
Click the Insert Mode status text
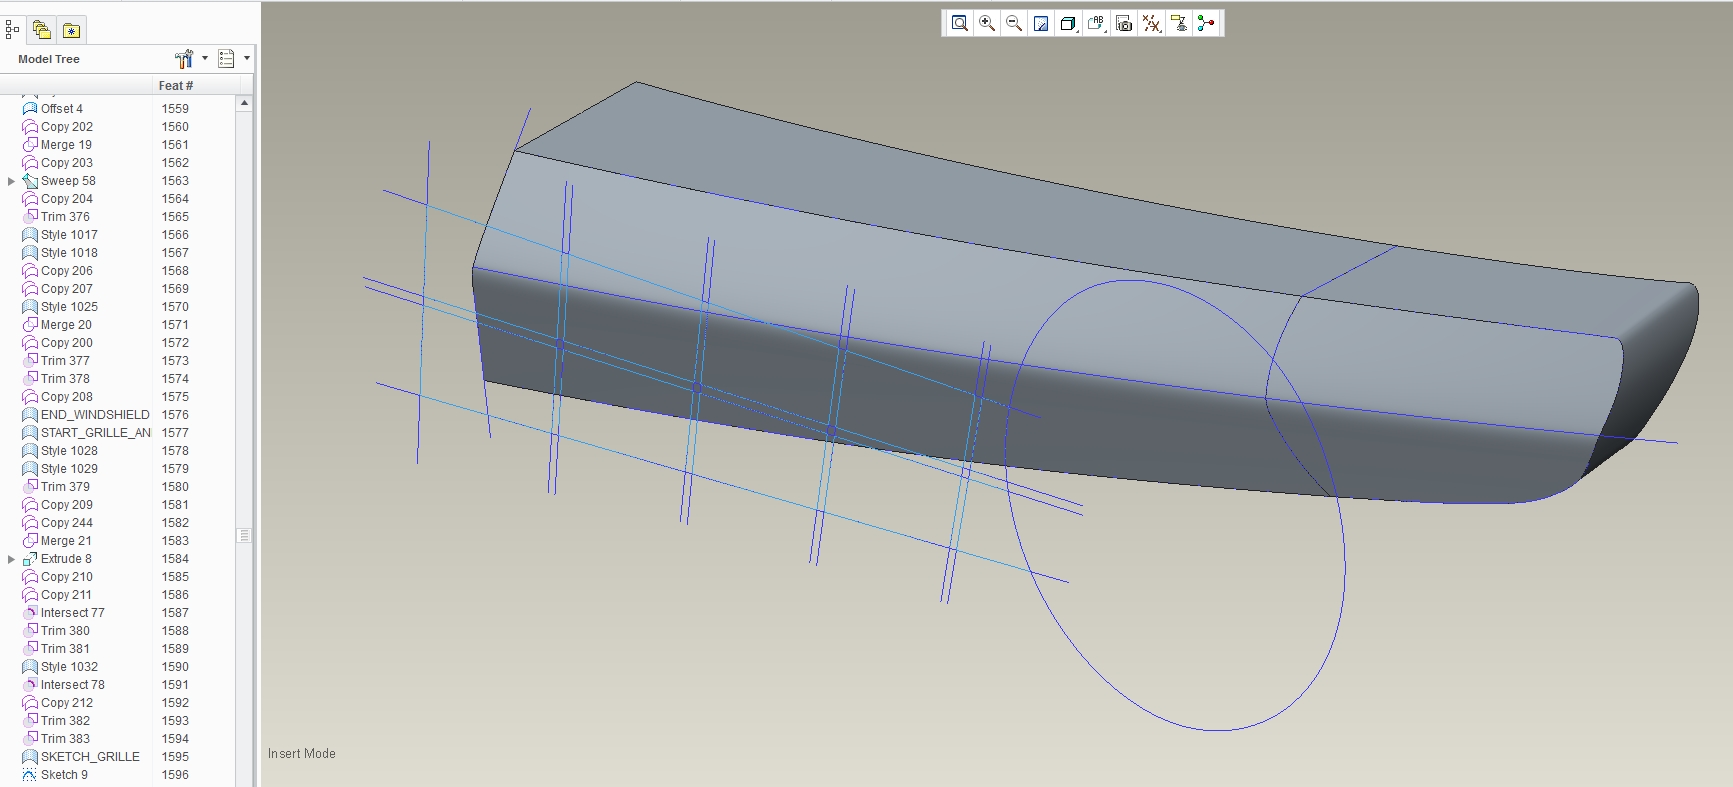click(x=302, y=754)
